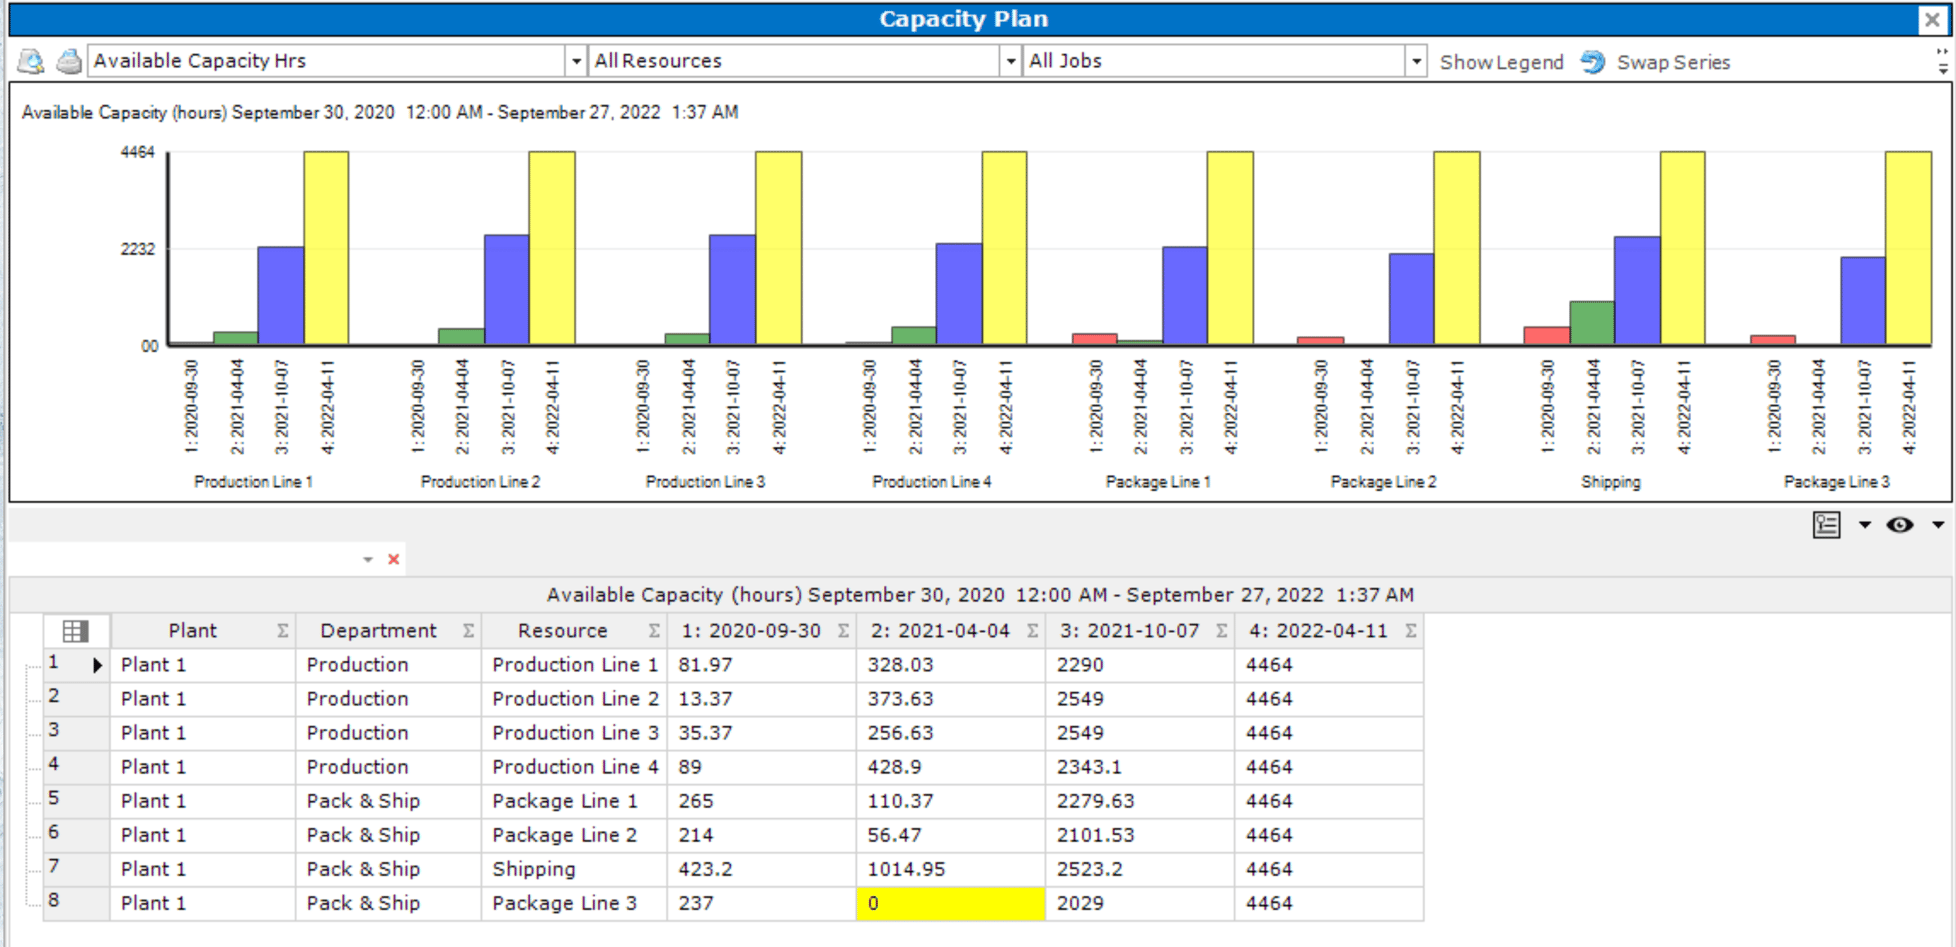Click the filter dropdown arrow beside the X
1956x947 pixels.
(x=366, y=559)
